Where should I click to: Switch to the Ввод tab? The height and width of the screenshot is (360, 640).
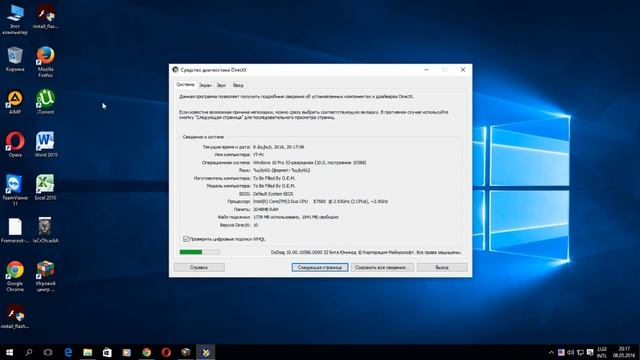(238, 85)
